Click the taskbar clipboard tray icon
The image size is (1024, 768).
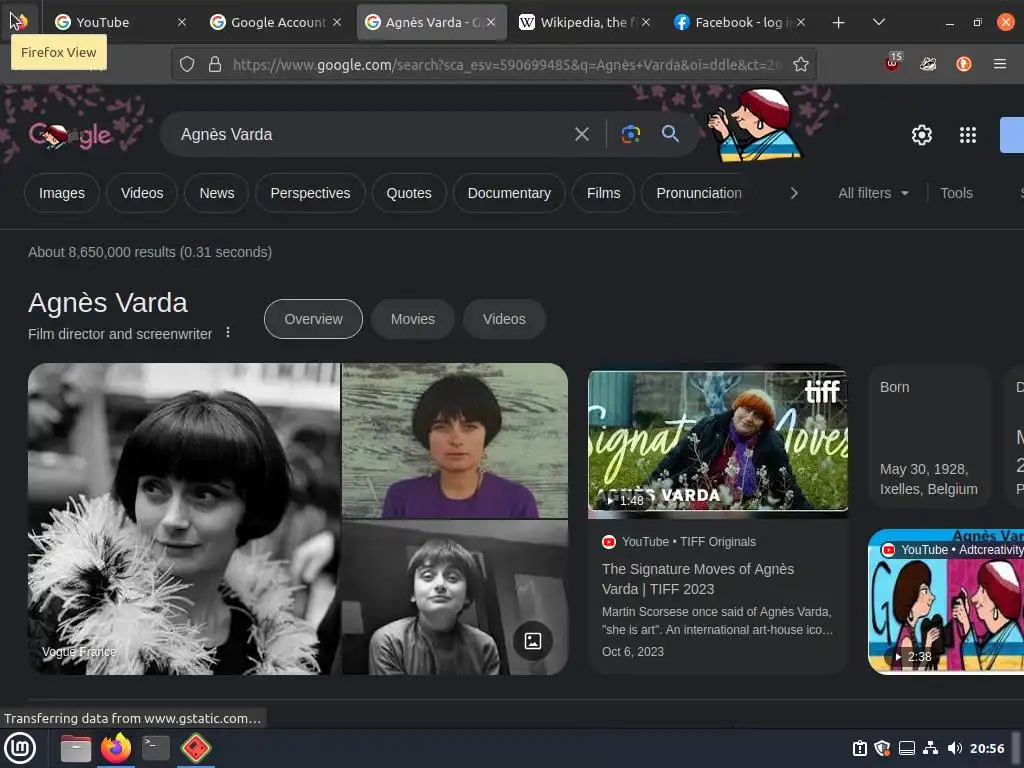tap(860, 748)
